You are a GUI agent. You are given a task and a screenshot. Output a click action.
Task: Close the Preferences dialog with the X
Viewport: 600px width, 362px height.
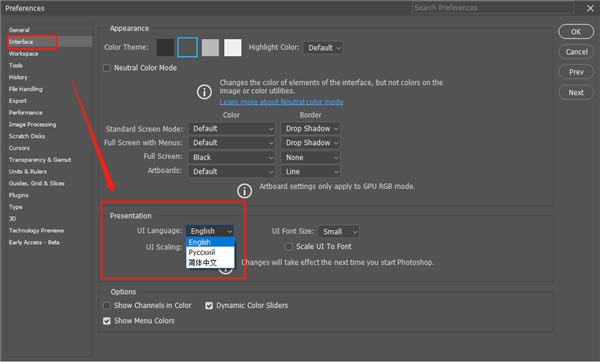[590, 8]
